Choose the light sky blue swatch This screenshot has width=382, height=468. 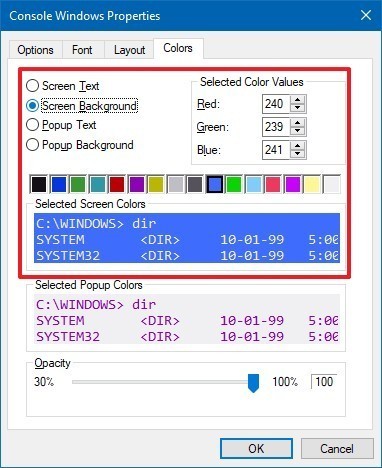tap(254, 184)
